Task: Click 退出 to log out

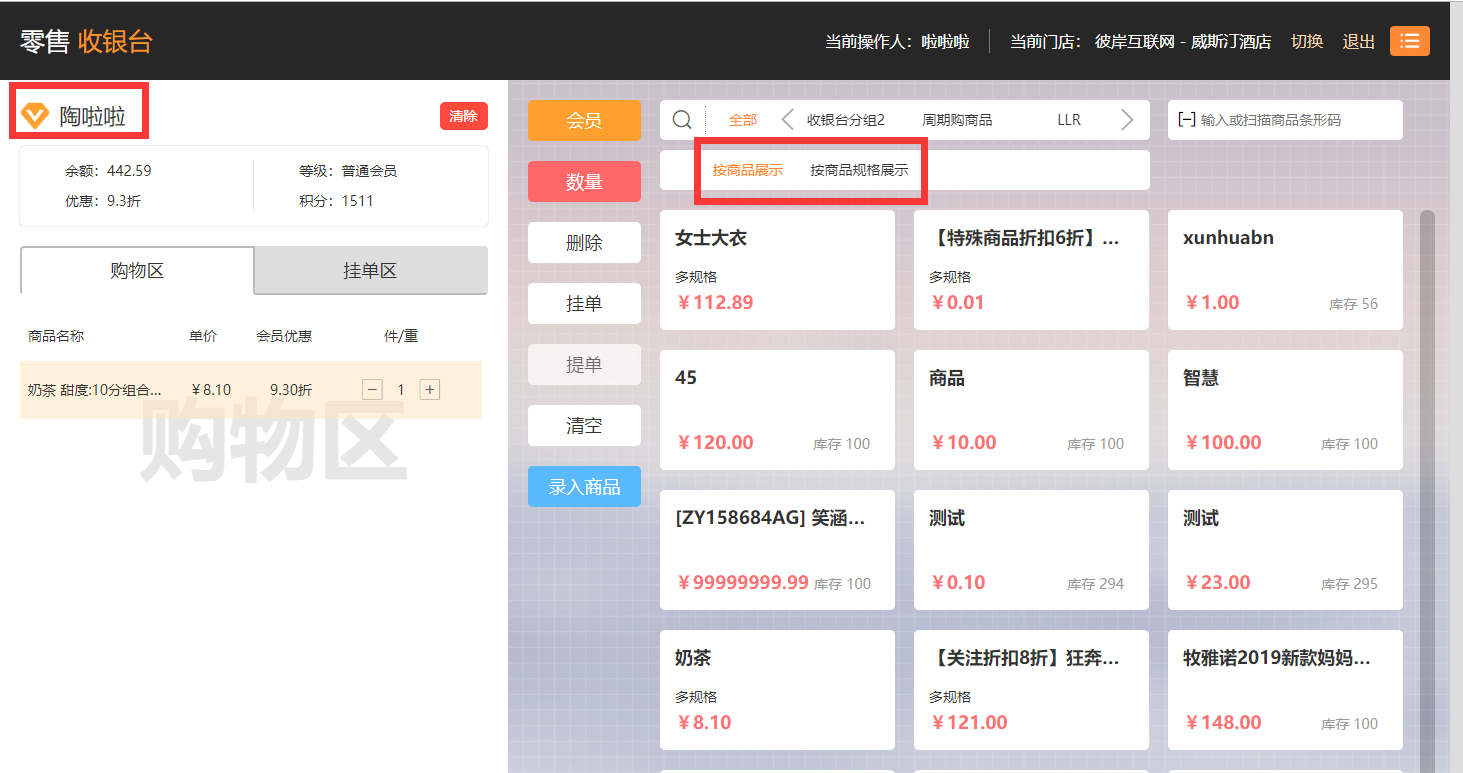Action: (x=1359, y=42)
